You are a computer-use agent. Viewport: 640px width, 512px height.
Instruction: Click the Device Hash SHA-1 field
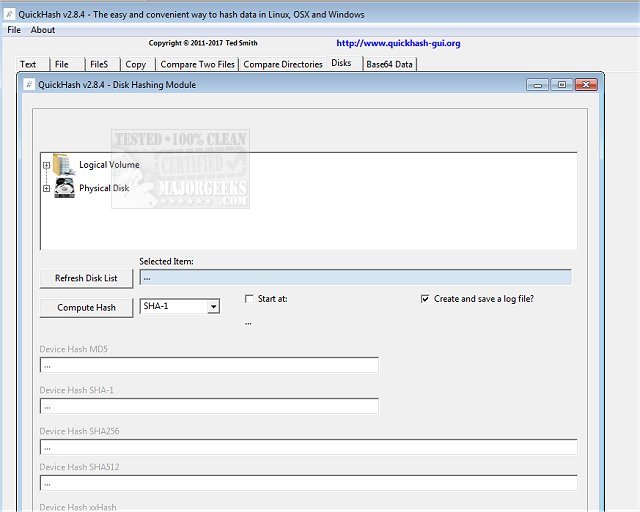209,406
